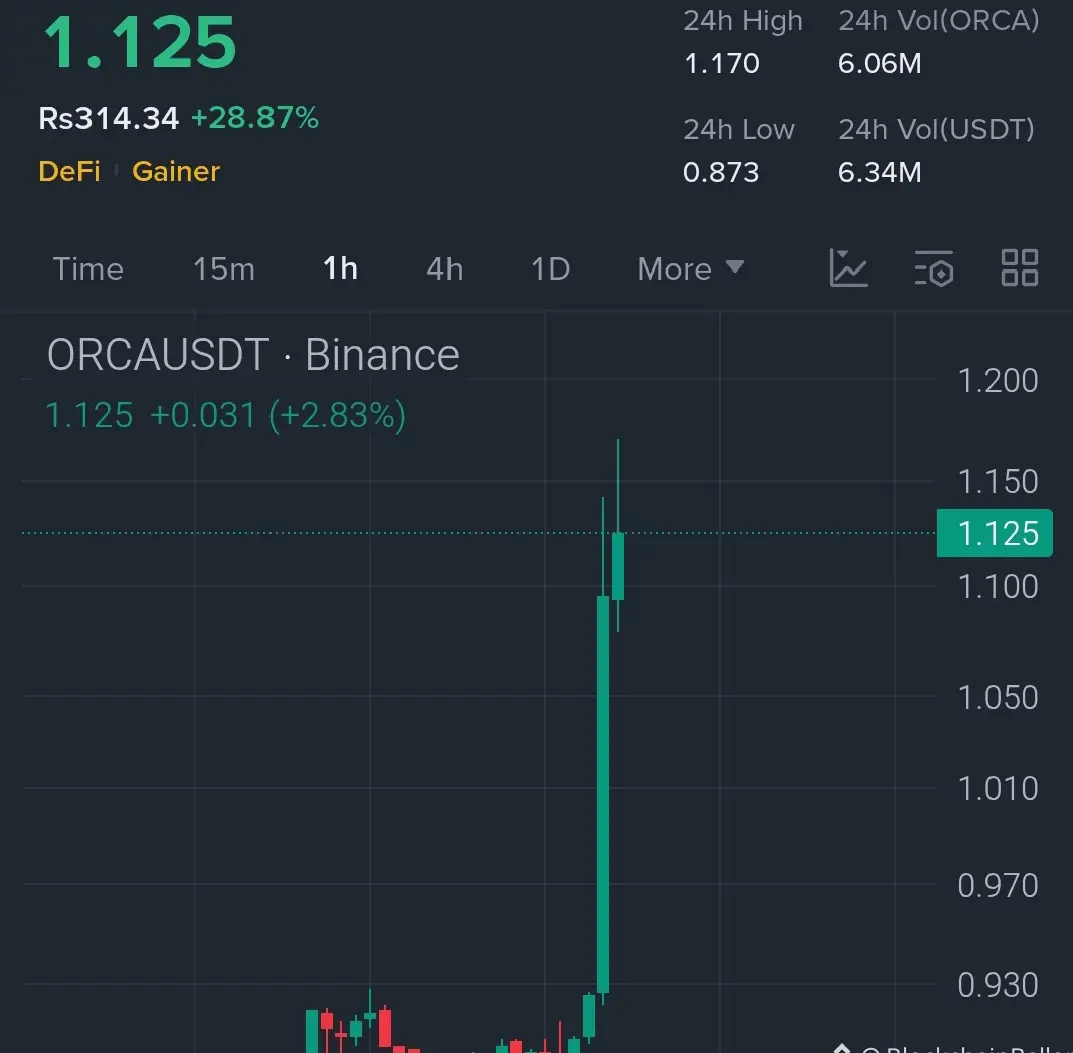The image size is (1073, 1053).
Task: Click the tall green breakout candle
Action: (603, 794)
